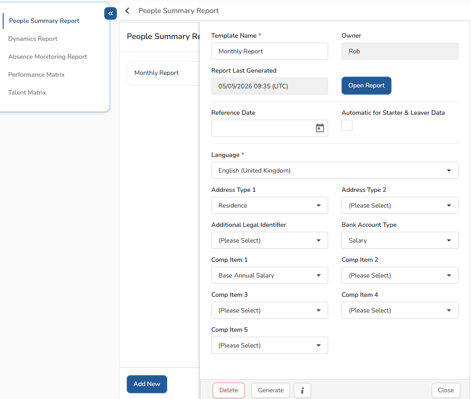
Task: Select the Monthly Report list card
Action: [163, 73]
